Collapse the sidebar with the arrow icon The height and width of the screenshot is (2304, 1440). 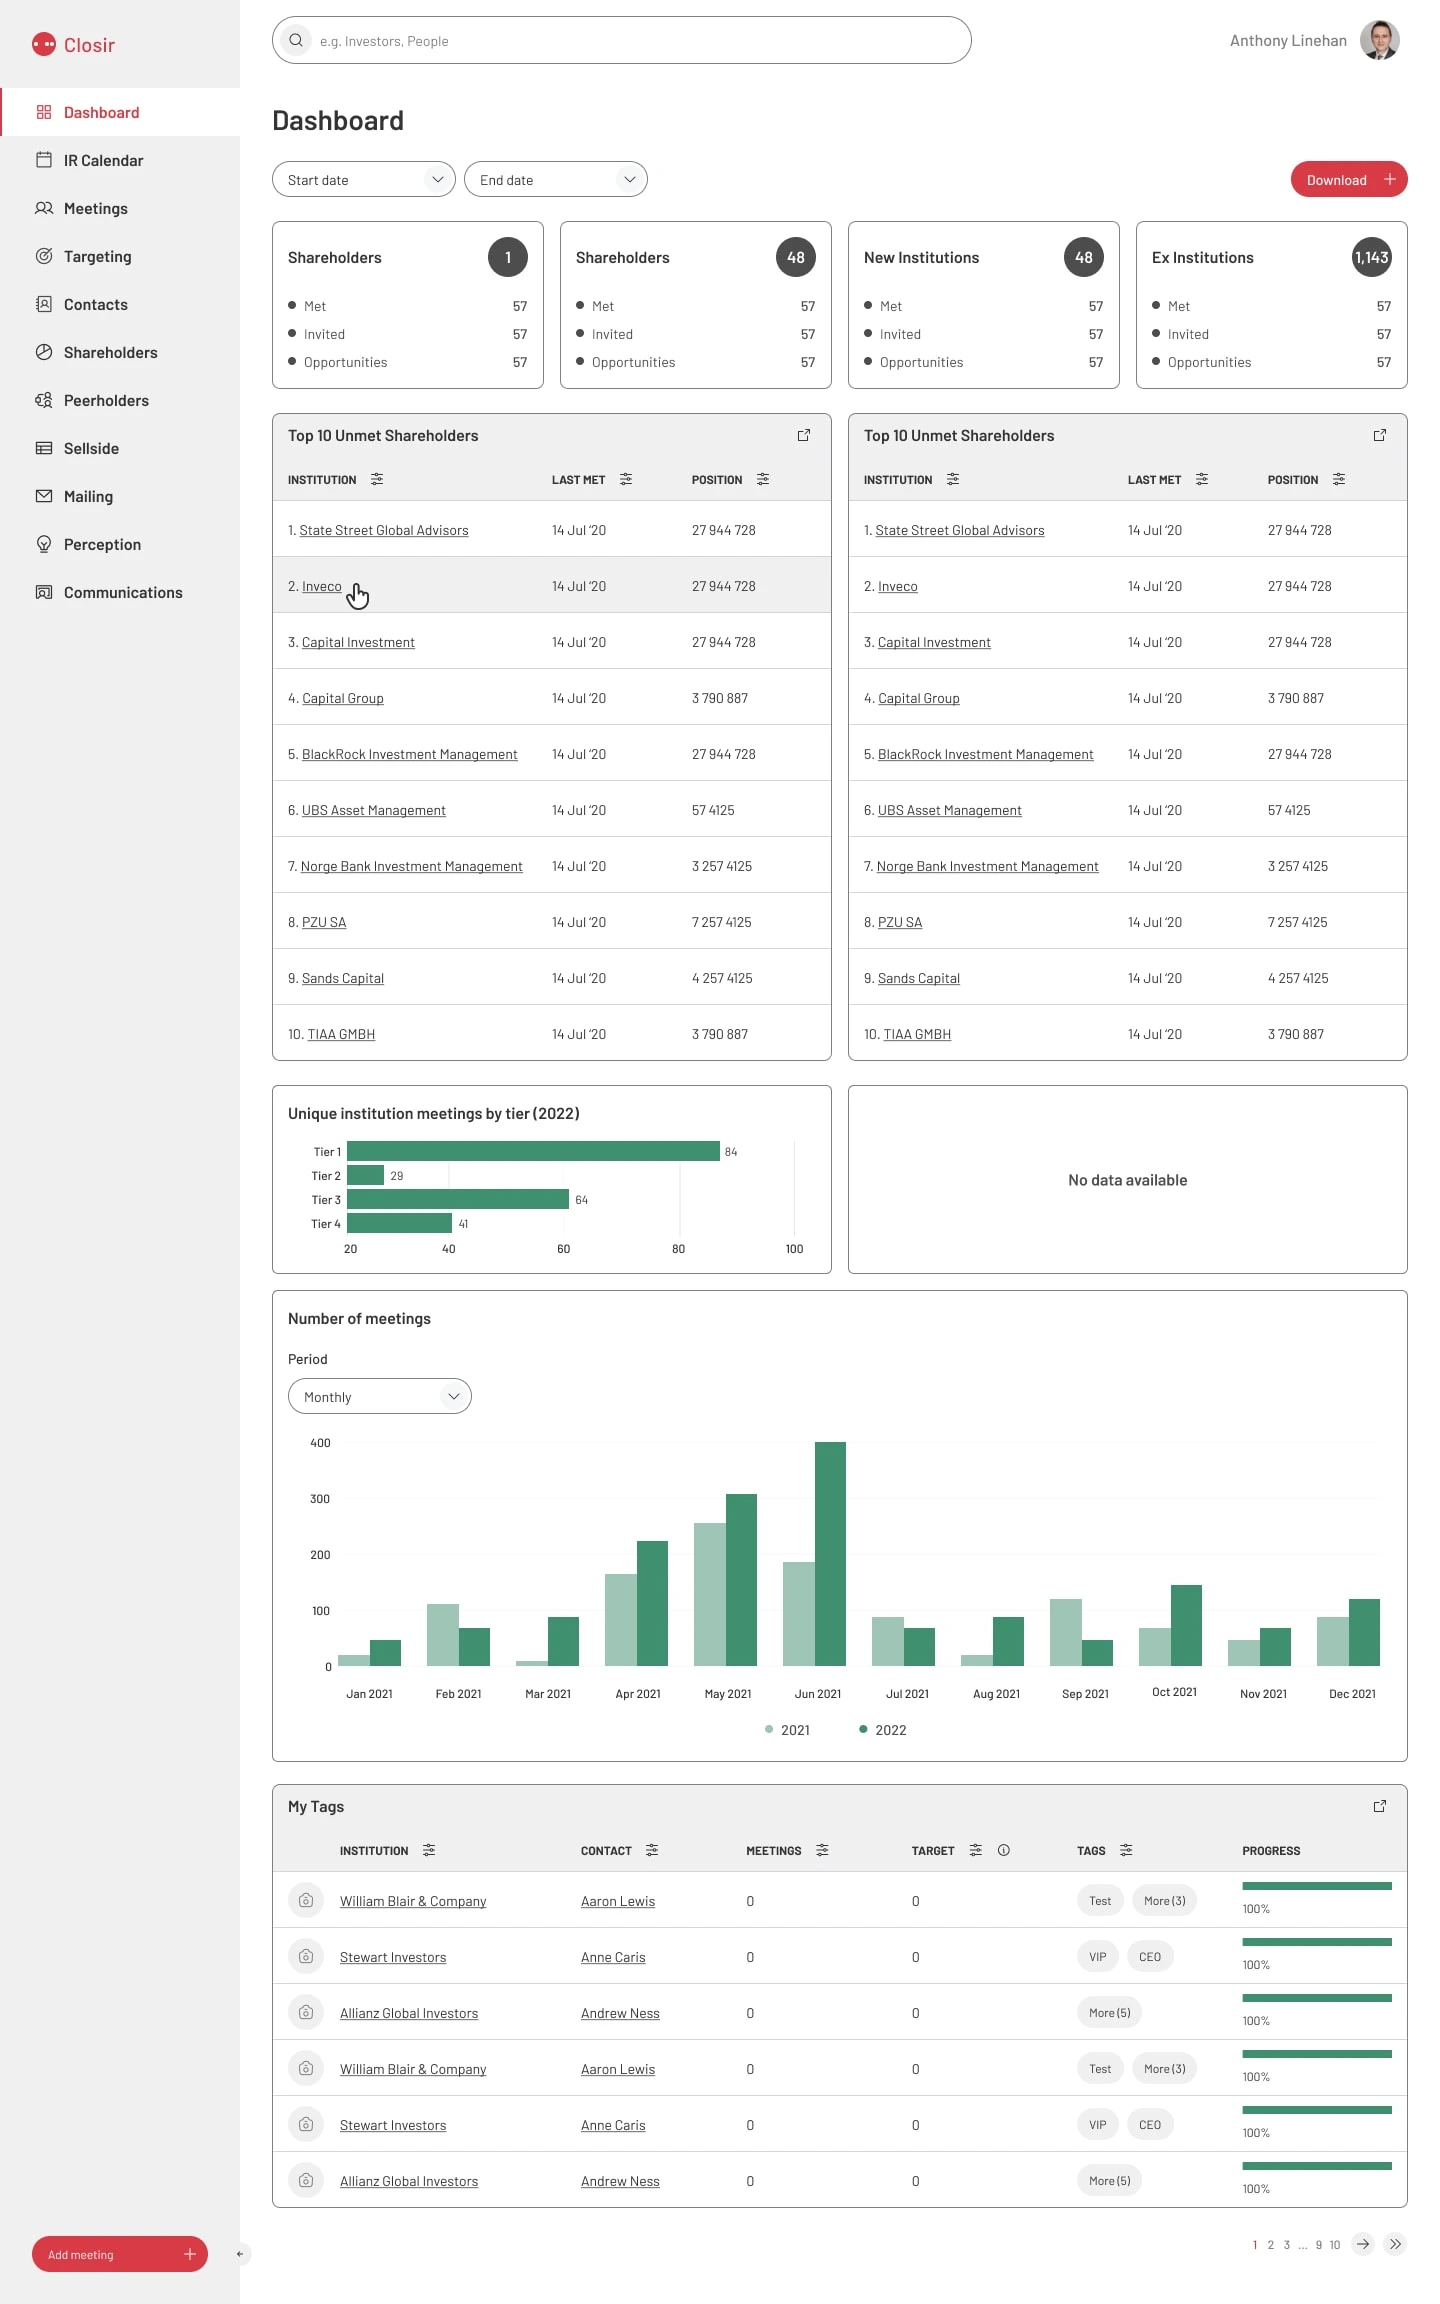point(240,2254)
